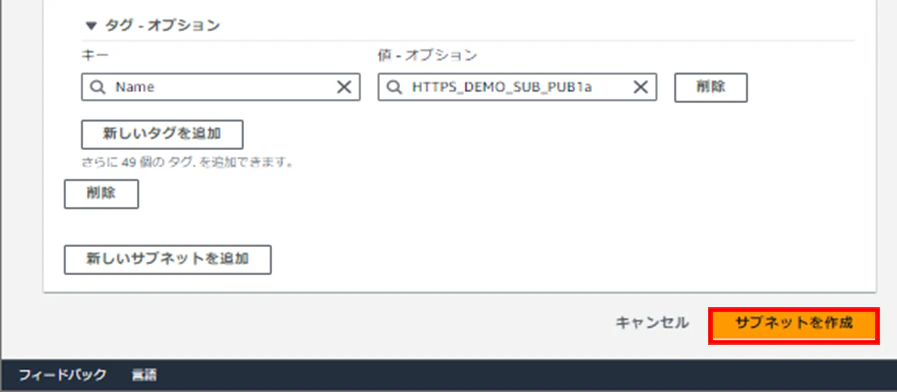Click the HTTPS_DEMO_SUB_PUB1a value field
The height and width of the screenshot is (392, 897).
tap(517, 87)
